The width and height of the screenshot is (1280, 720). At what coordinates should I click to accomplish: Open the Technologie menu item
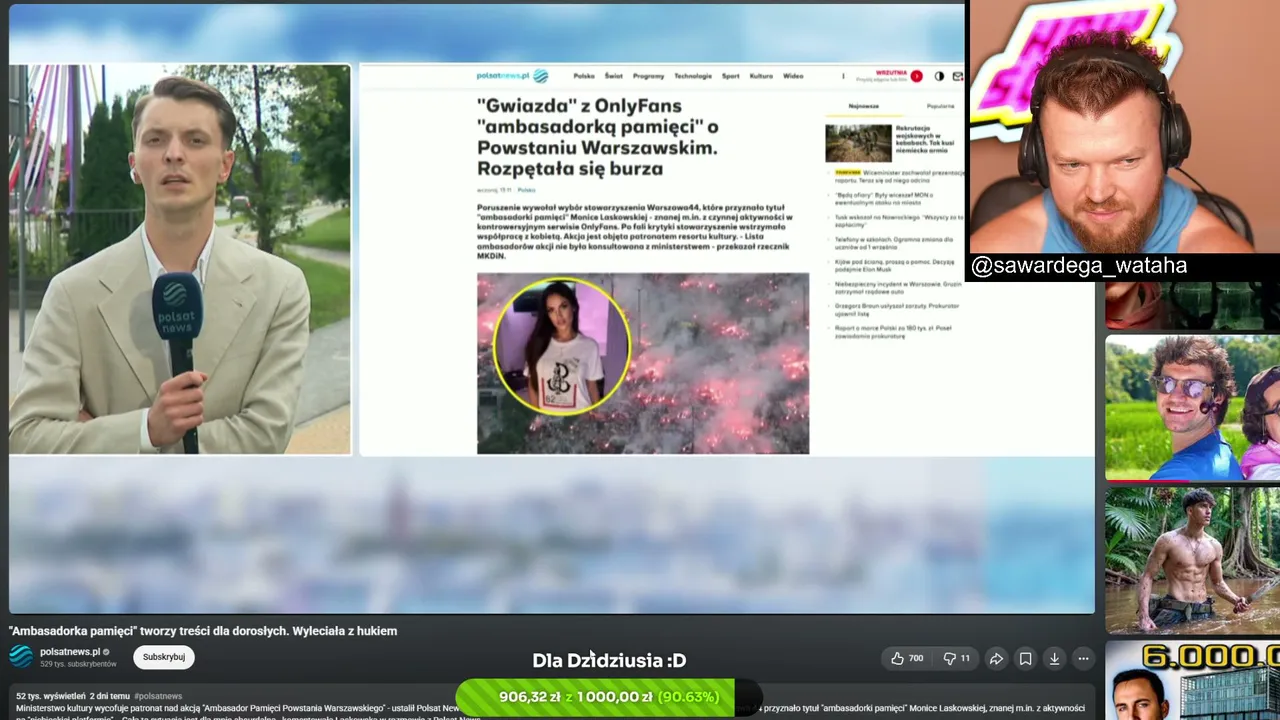click(693, 76)
